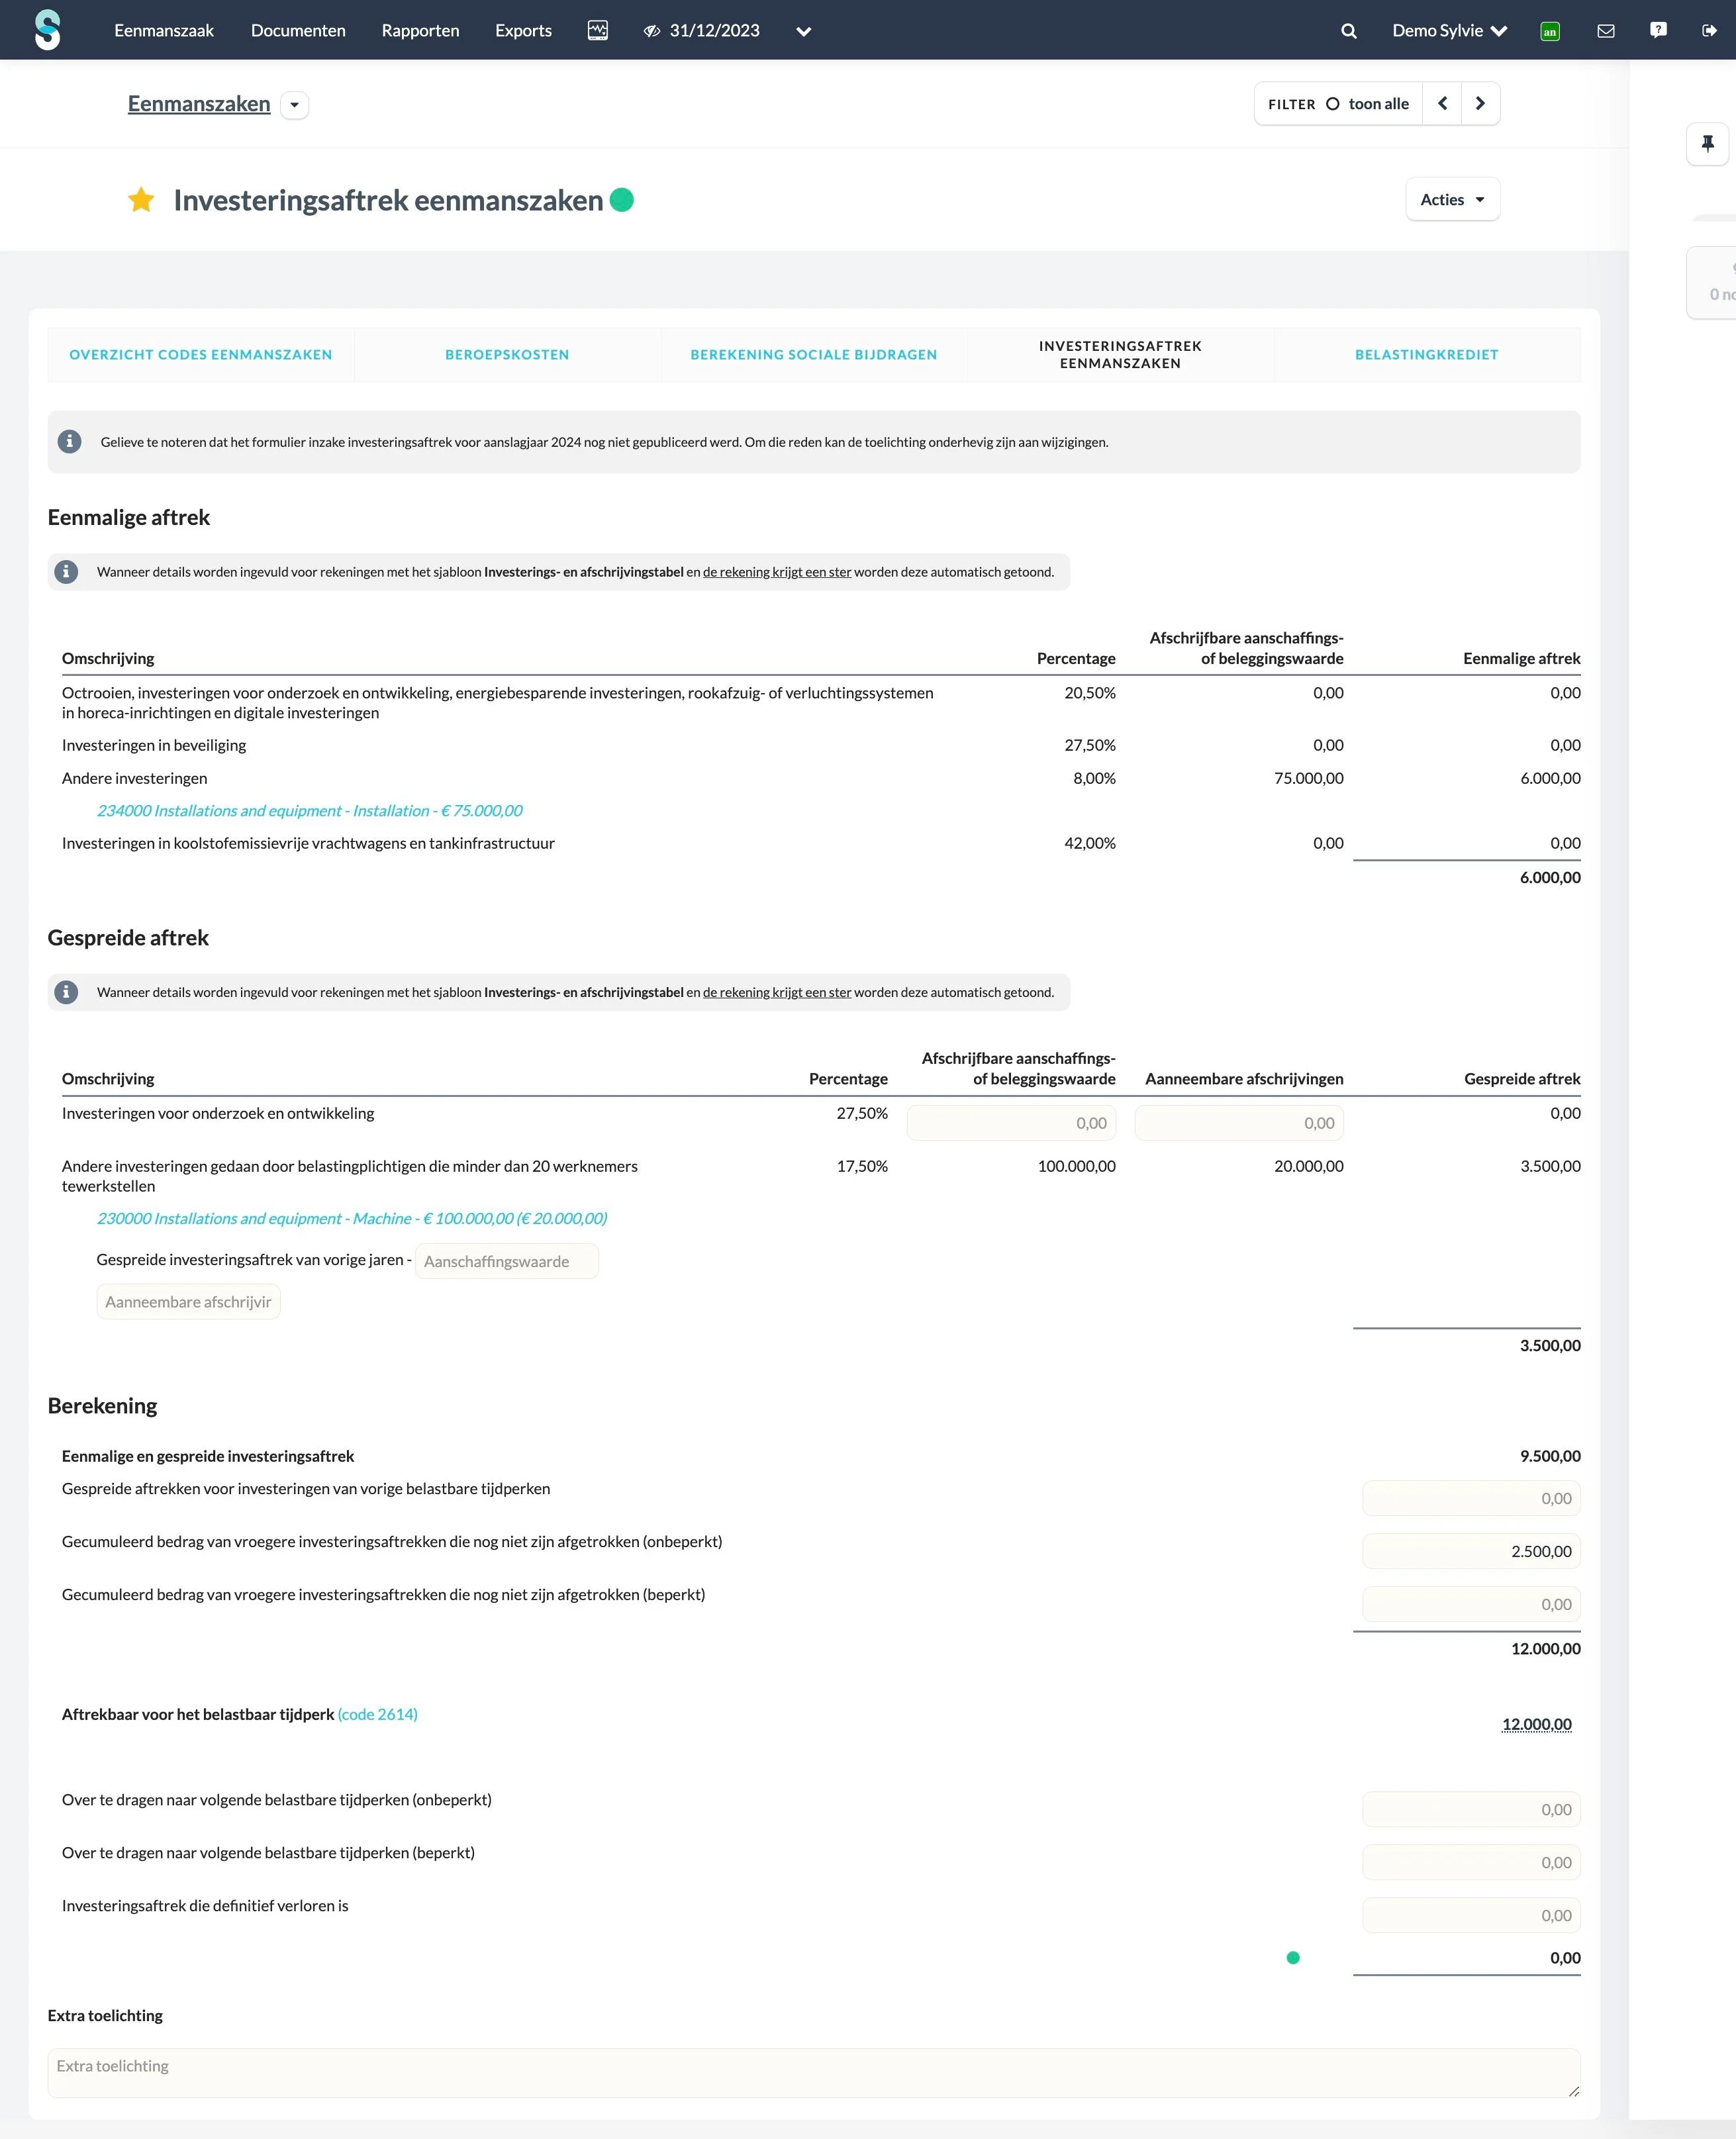This screenshot has width=1736, height=2139.
Task: Click info icon under Gespreide aftrek
Action: click(66, 992)
